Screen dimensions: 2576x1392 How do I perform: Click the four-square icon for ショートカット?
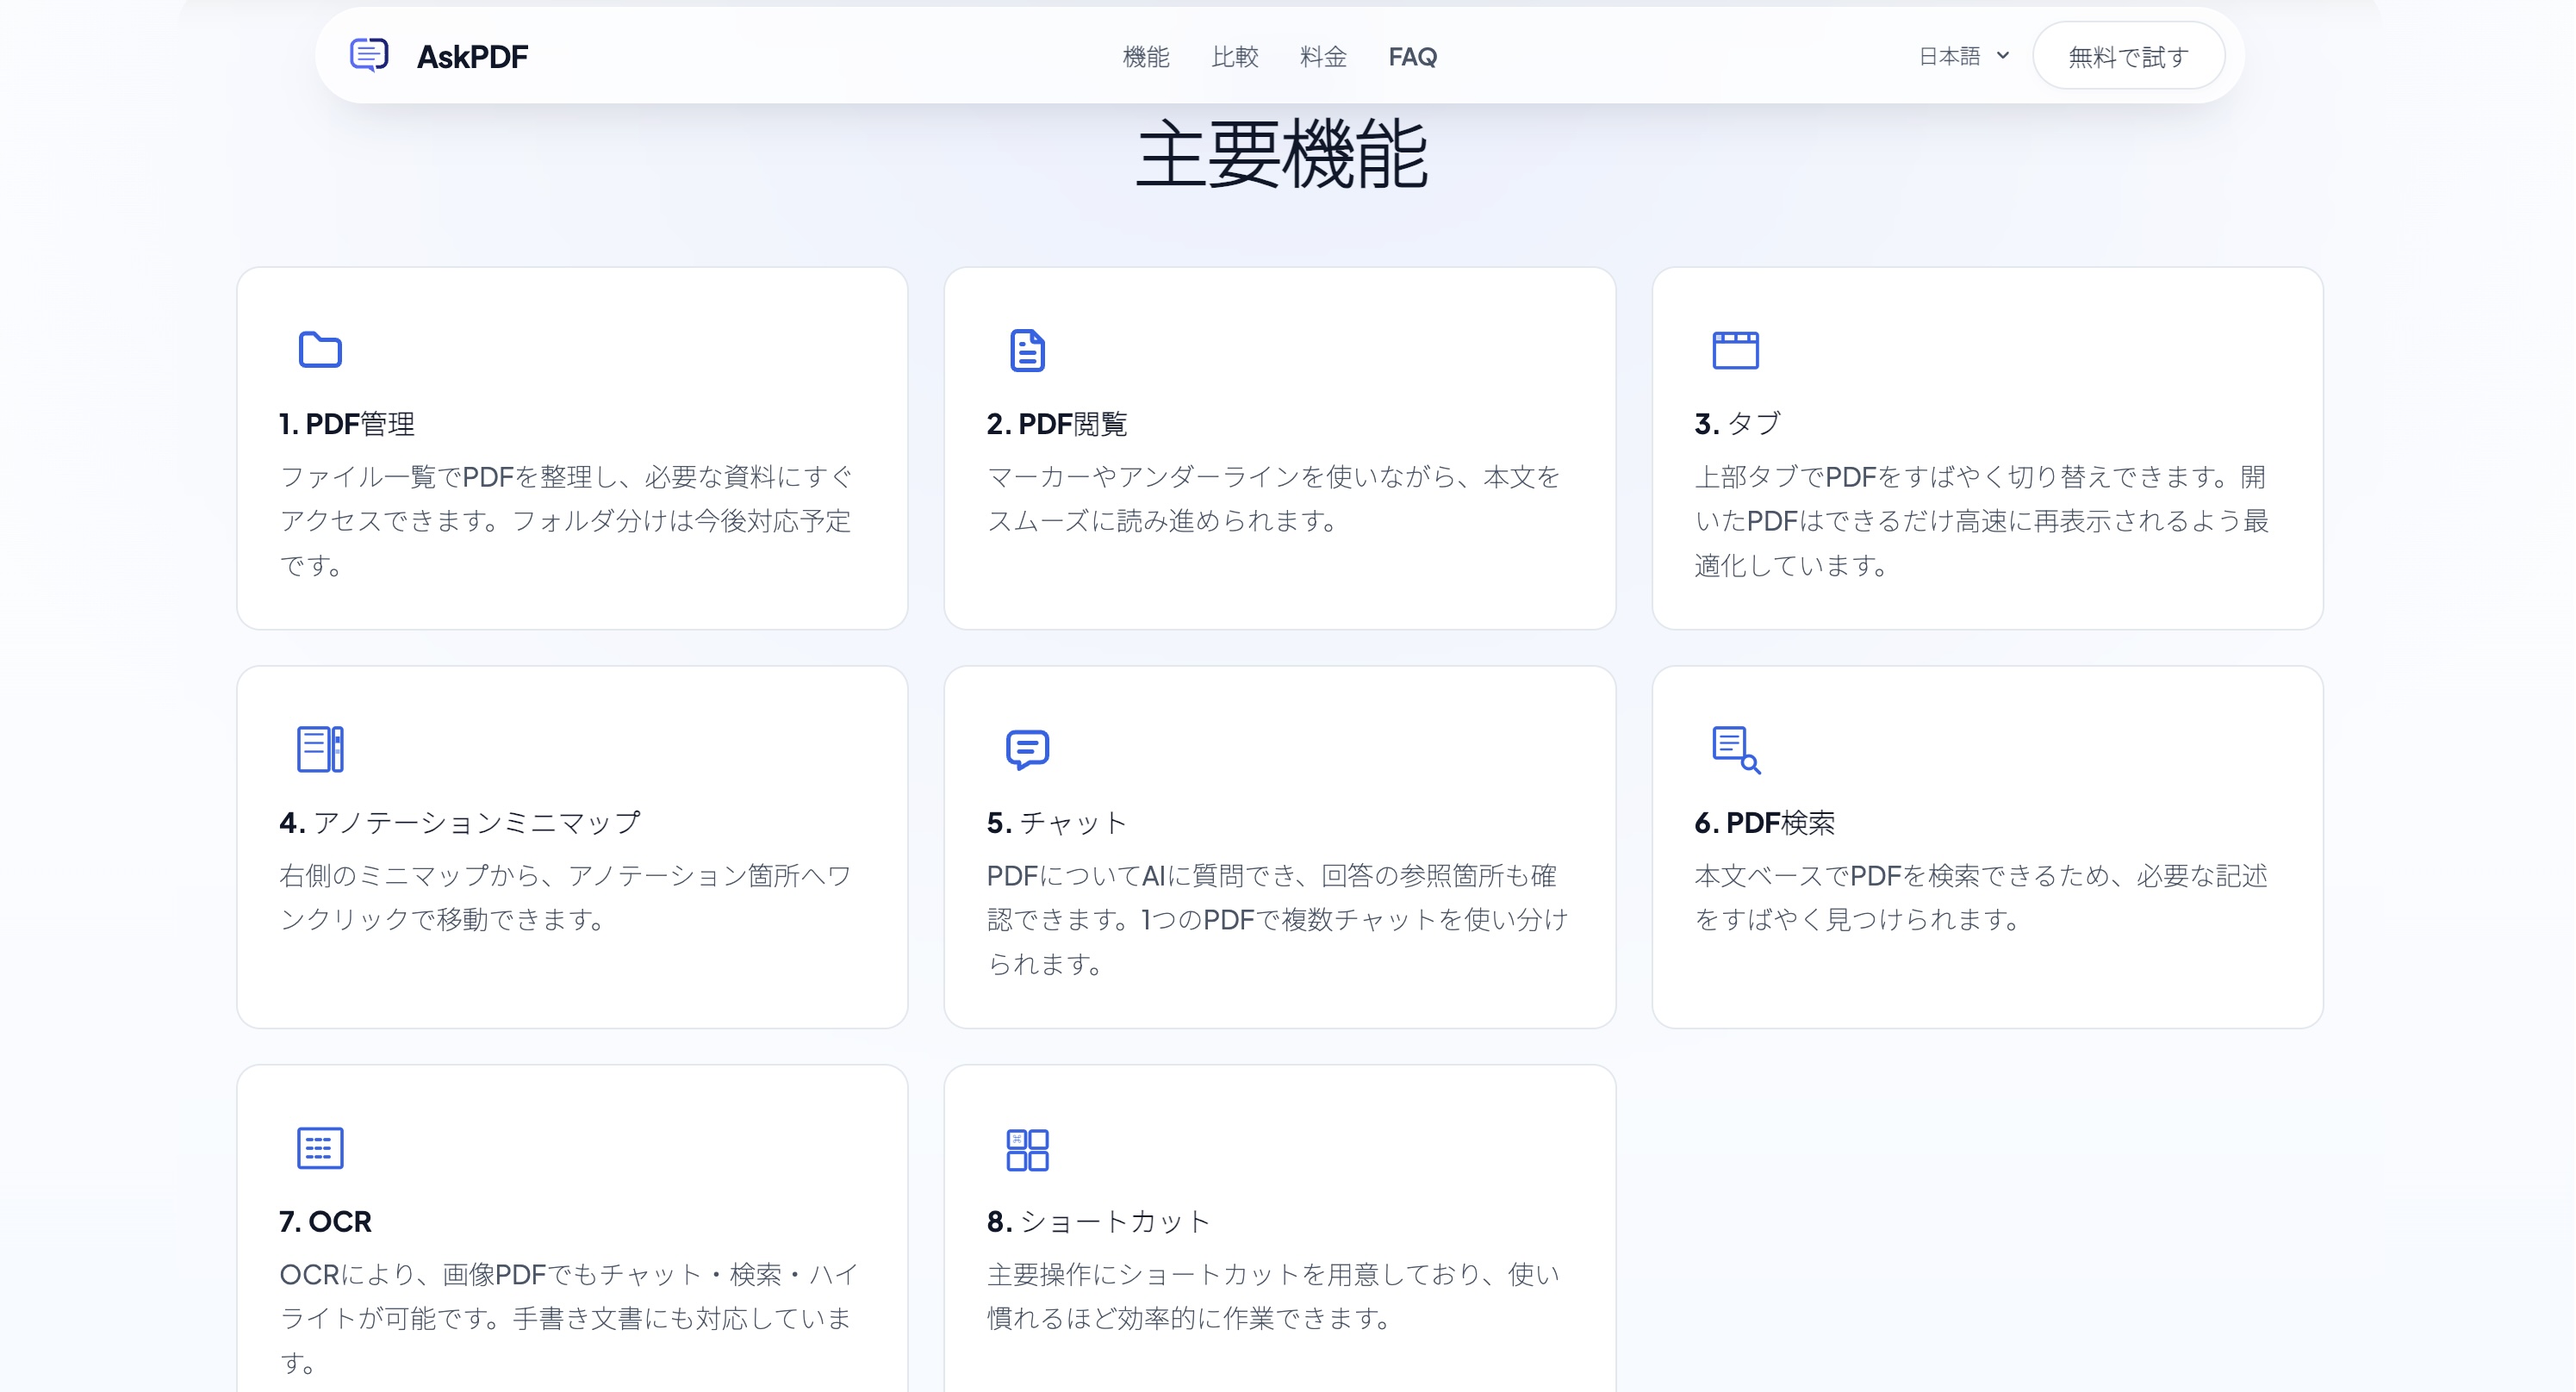click(x=1027, y=1150)
